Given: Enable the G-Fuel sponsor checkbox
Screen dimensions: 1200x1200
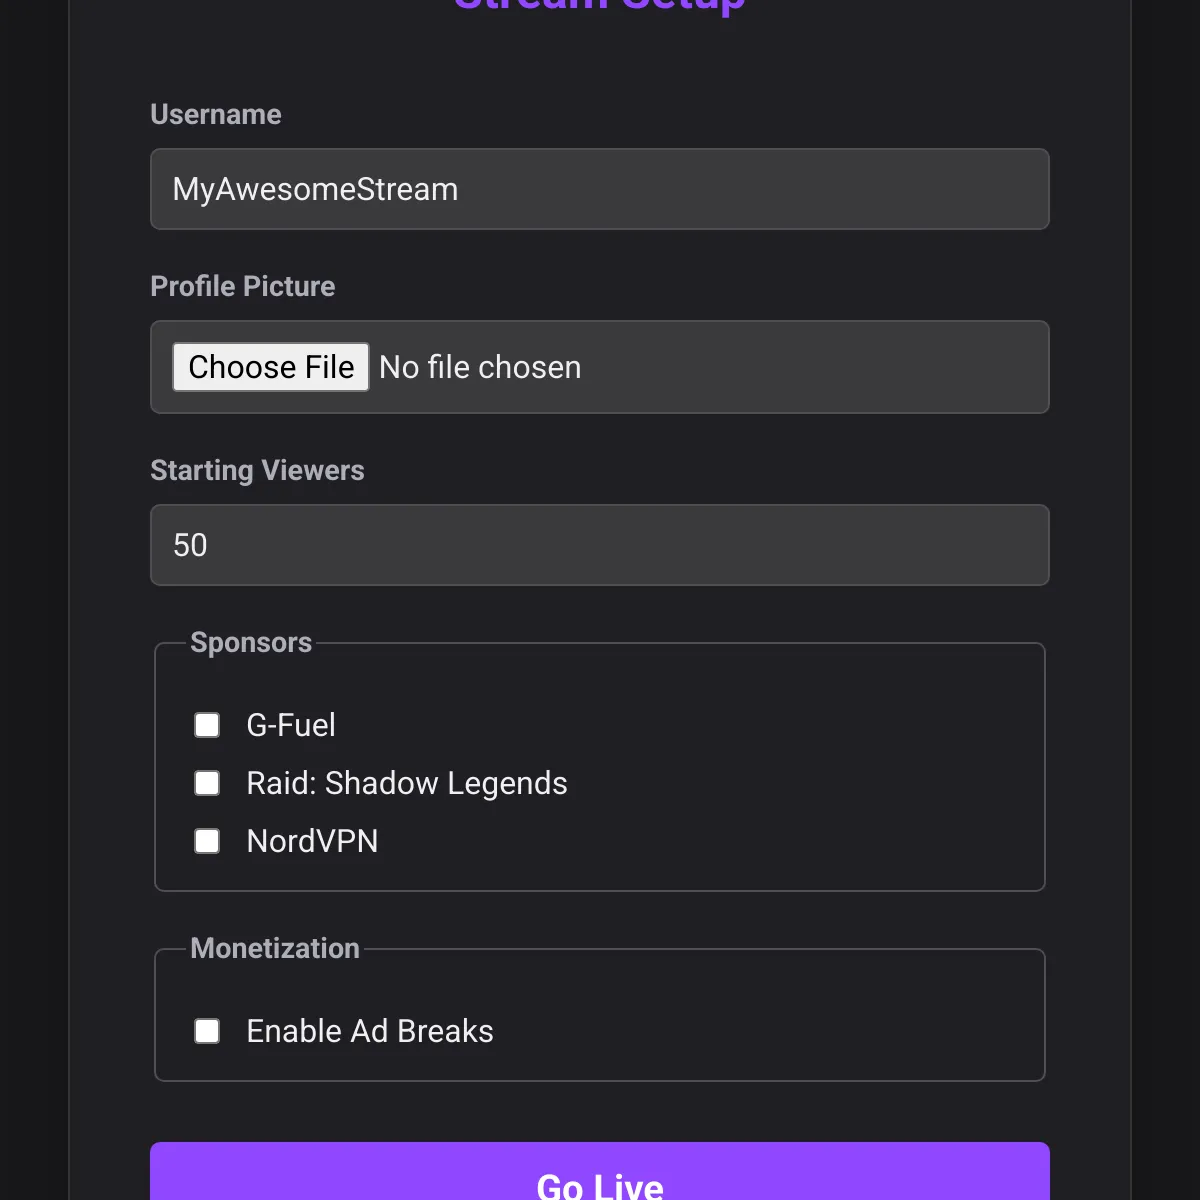Looking at the screenshot, I should (x=207, y=724).
